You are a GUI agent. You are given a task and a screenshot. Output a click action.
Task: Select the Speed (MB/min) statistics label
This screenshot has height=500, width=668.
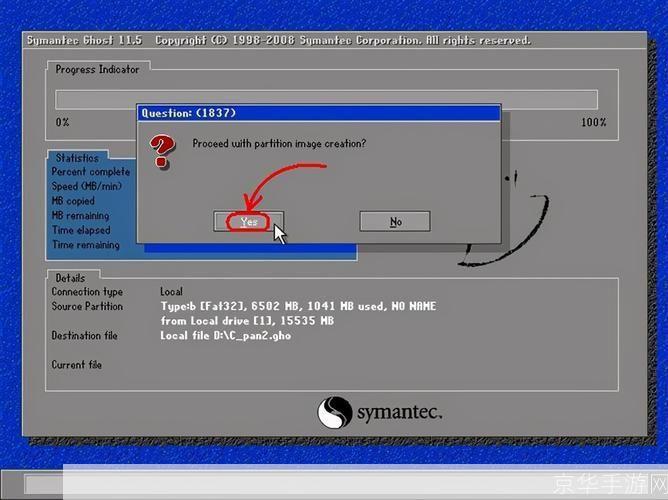click(x=86, y=187)
